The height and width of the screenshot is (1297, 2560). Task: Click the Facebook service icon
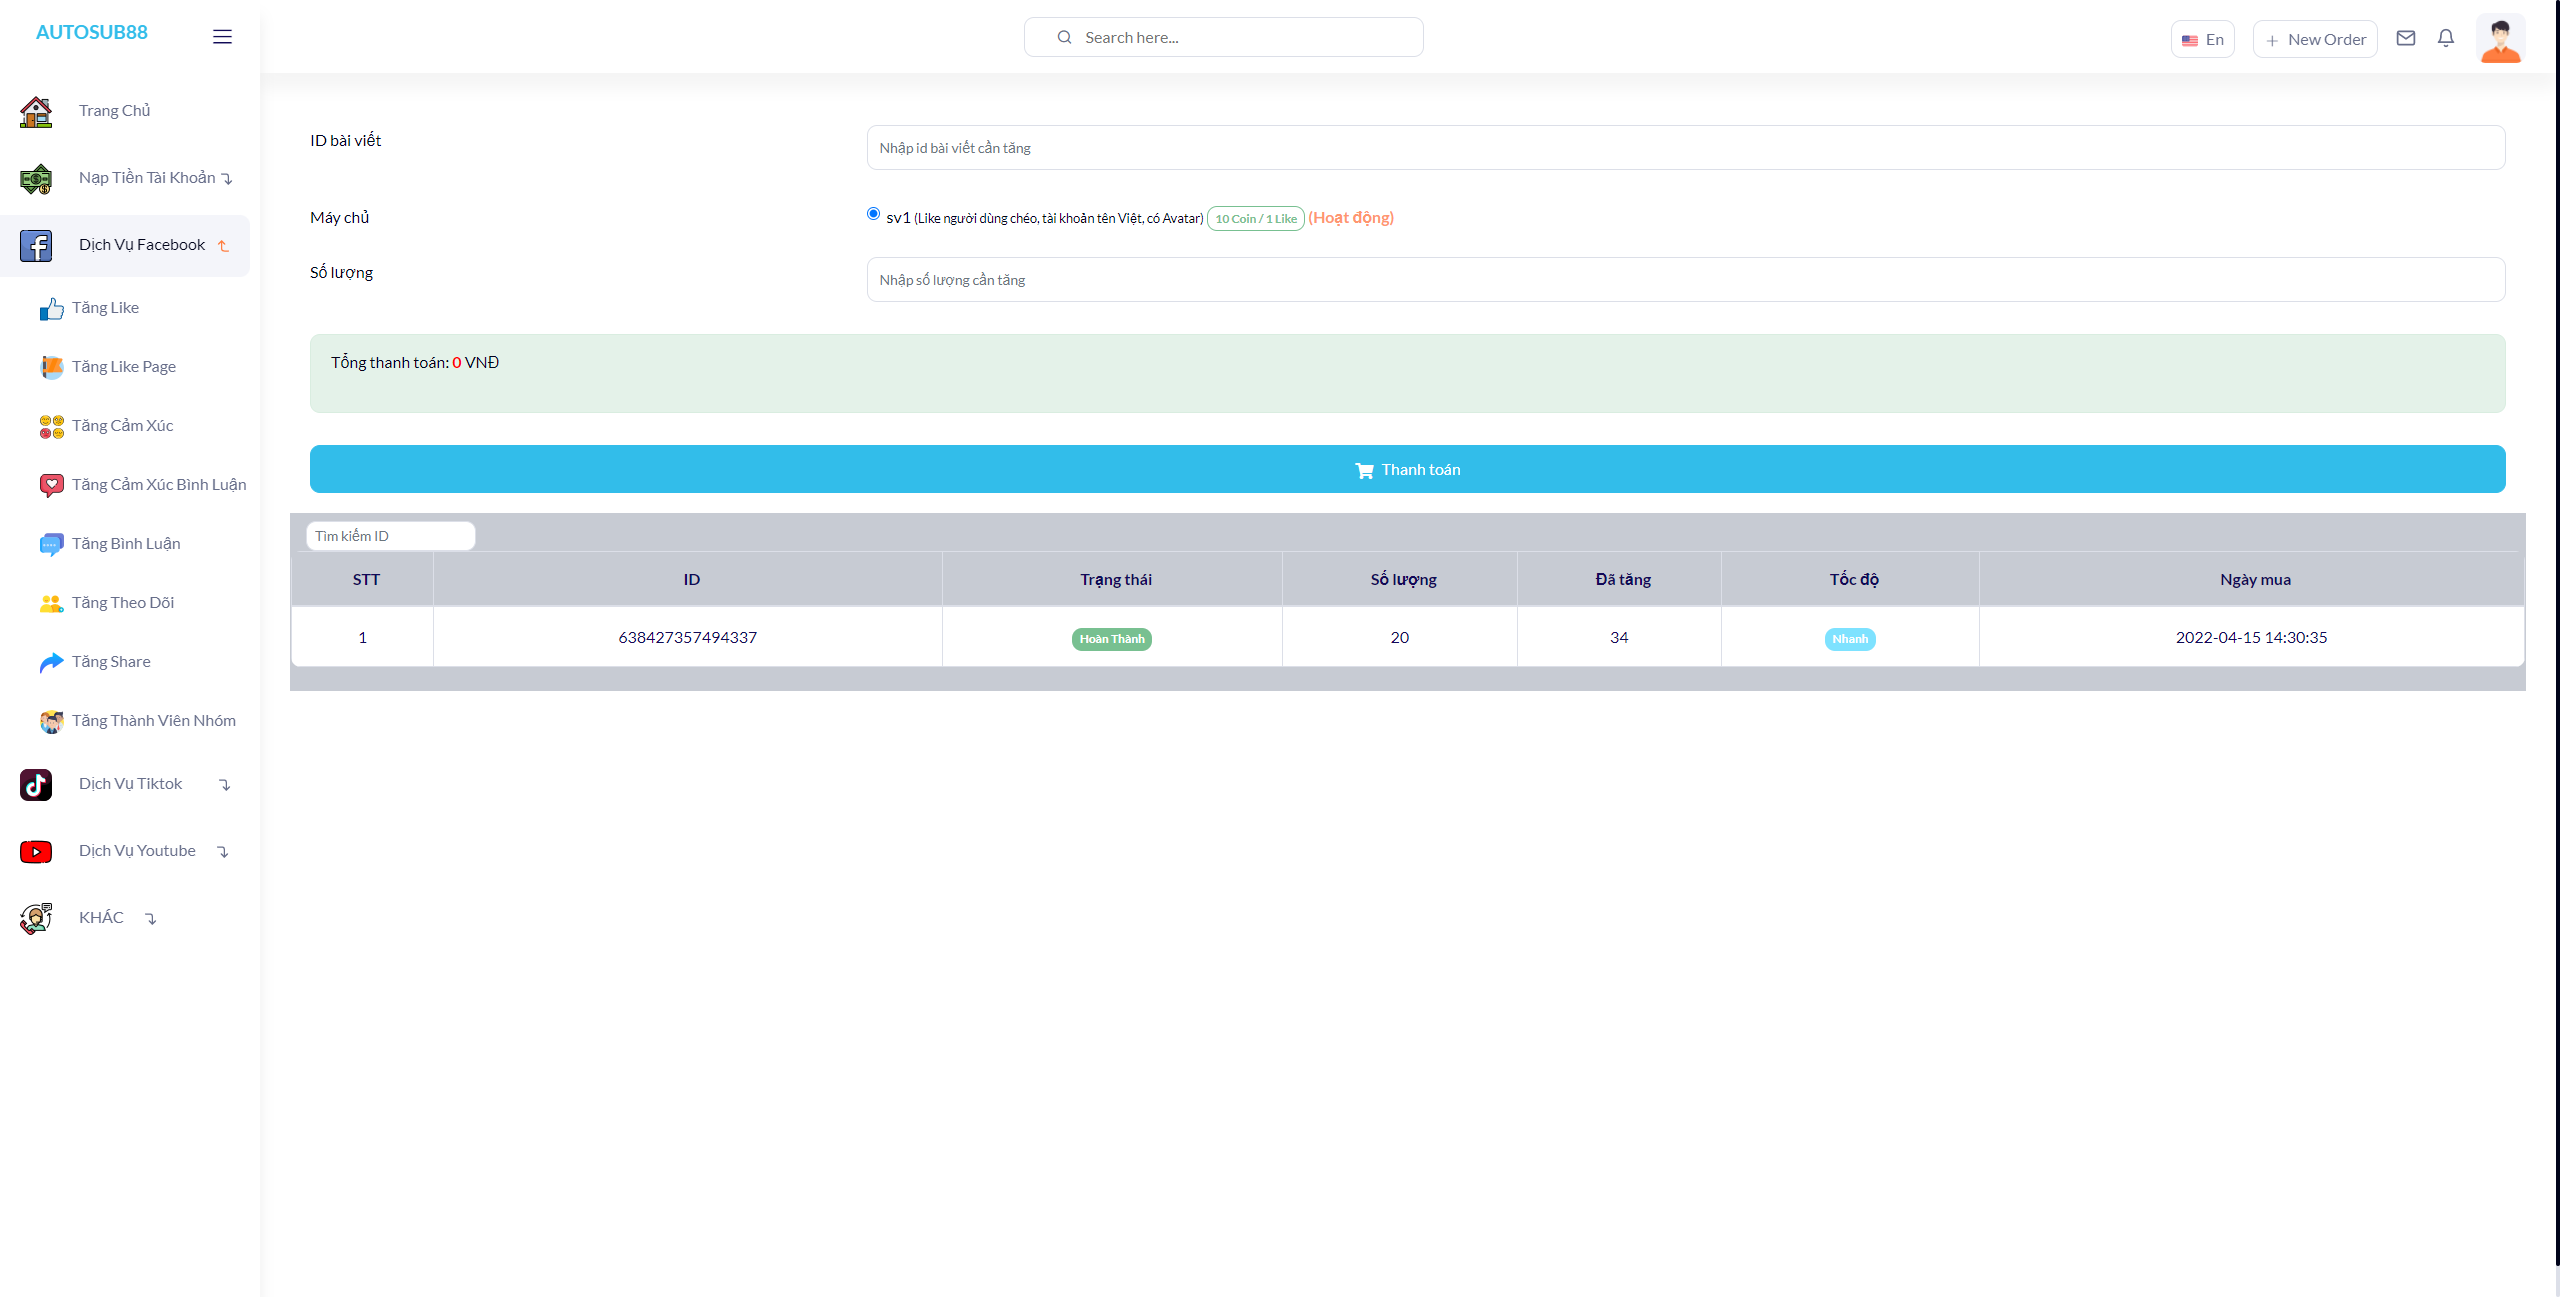point(36,246)
